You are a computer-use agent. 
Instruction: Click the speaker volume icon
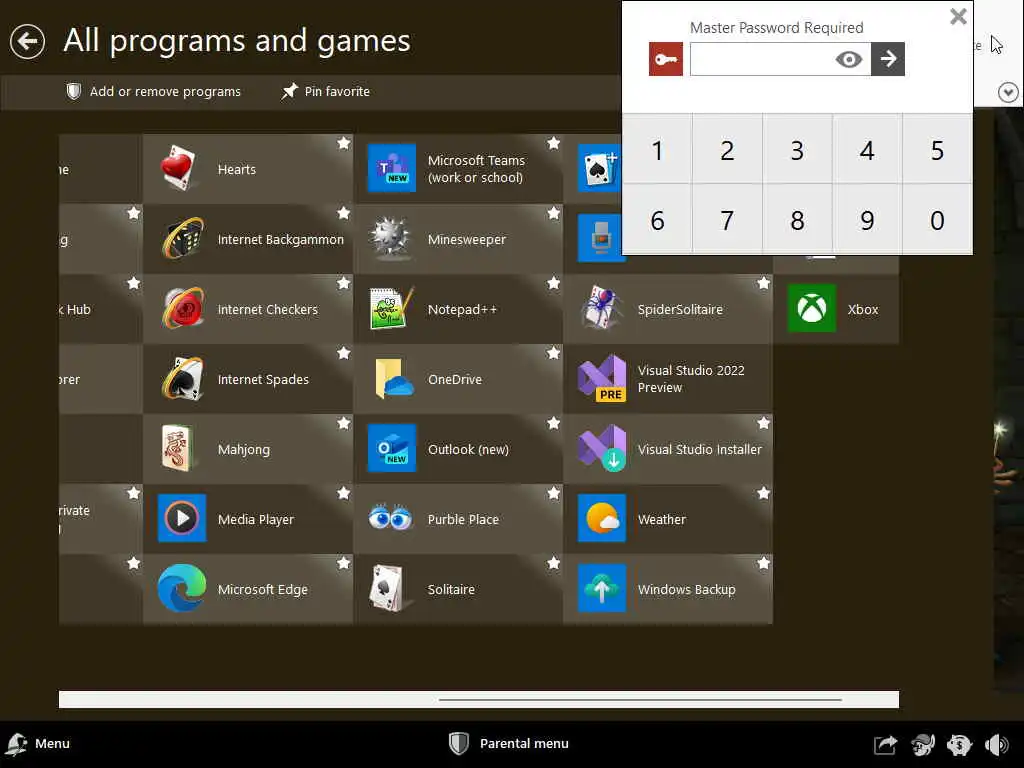click(996, 744)
